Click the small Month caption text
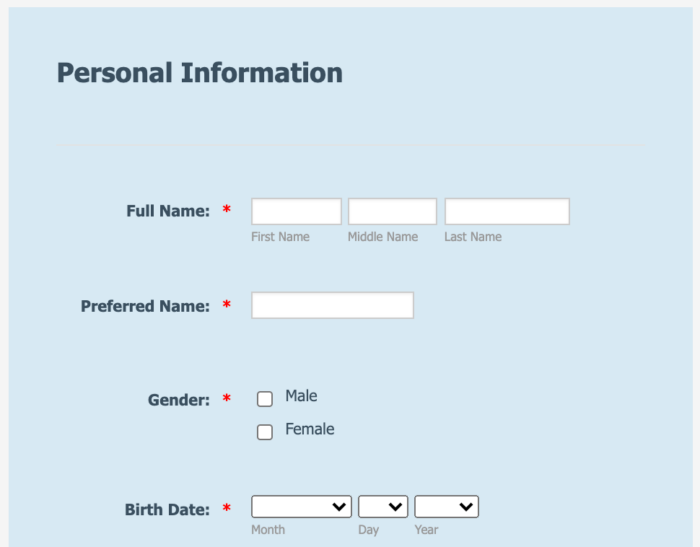The height and width of the screenshot is (547, 700). coord(268,530)
